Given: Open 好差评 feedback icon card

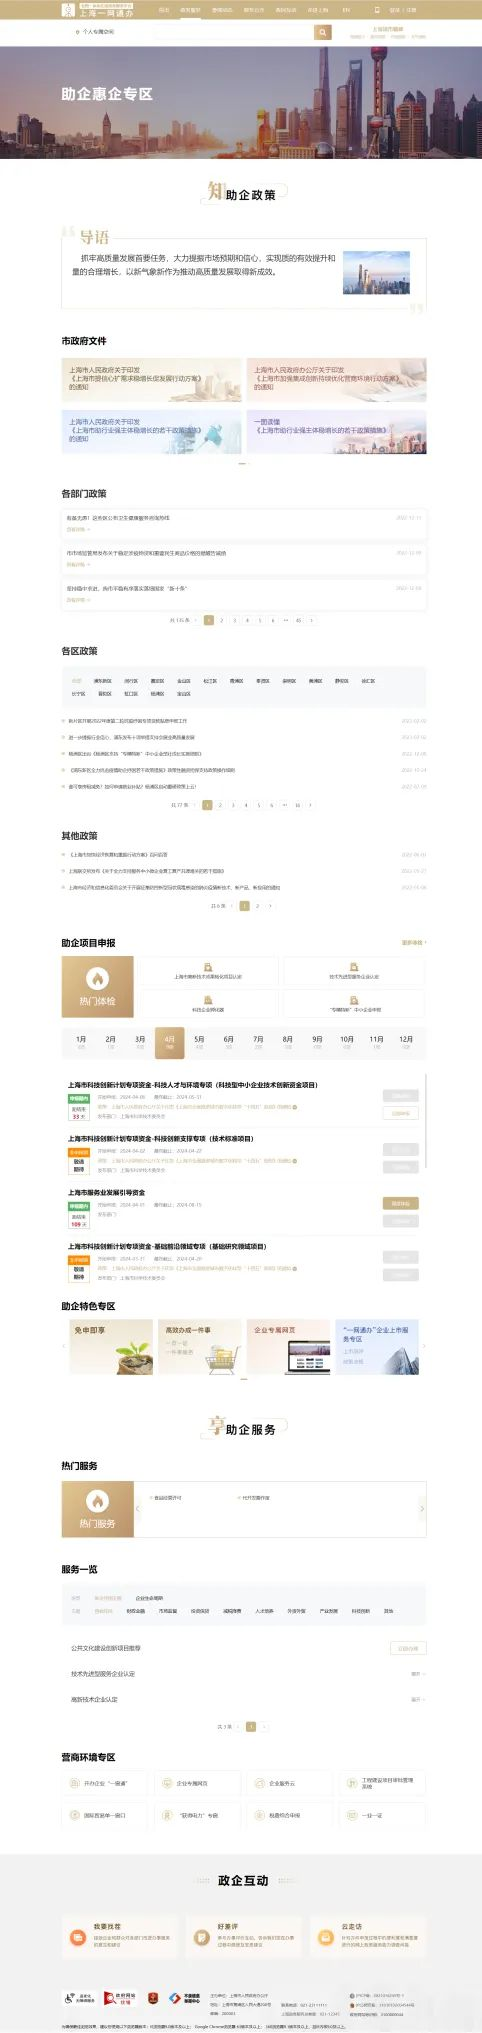Looking at the screenshot, I should tap(243, 1936).
